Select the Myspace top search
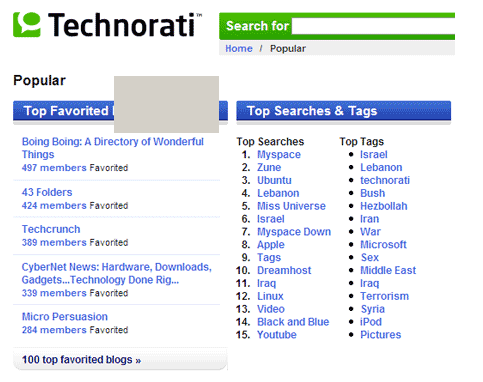The image size is (483, 382). (x=279, y=155)
